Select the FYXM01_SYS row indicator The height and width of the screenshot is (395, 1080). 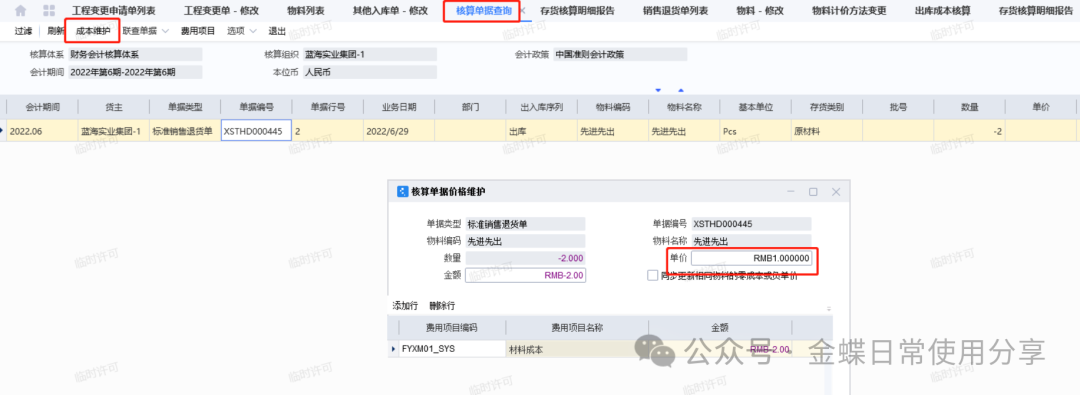click(393, 350)
